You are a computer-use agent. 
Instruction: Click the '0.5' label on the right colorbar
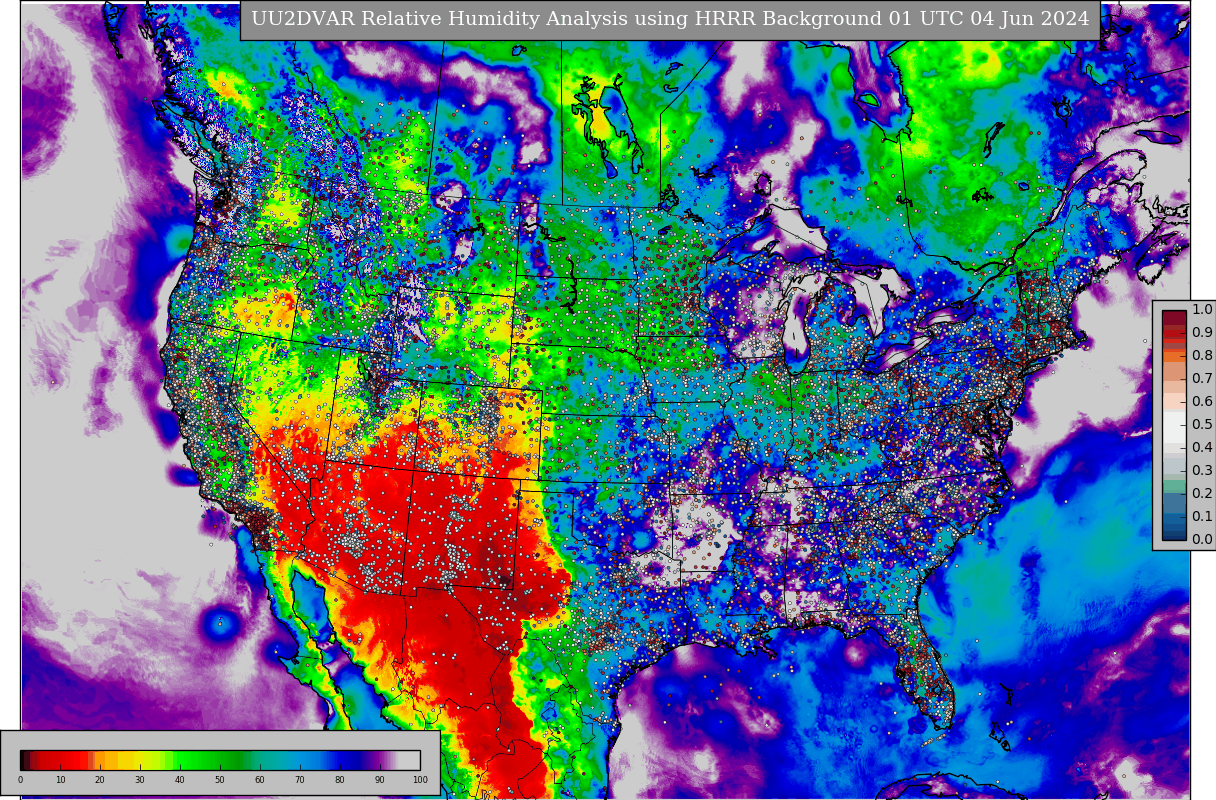[x=1202, y=425]
